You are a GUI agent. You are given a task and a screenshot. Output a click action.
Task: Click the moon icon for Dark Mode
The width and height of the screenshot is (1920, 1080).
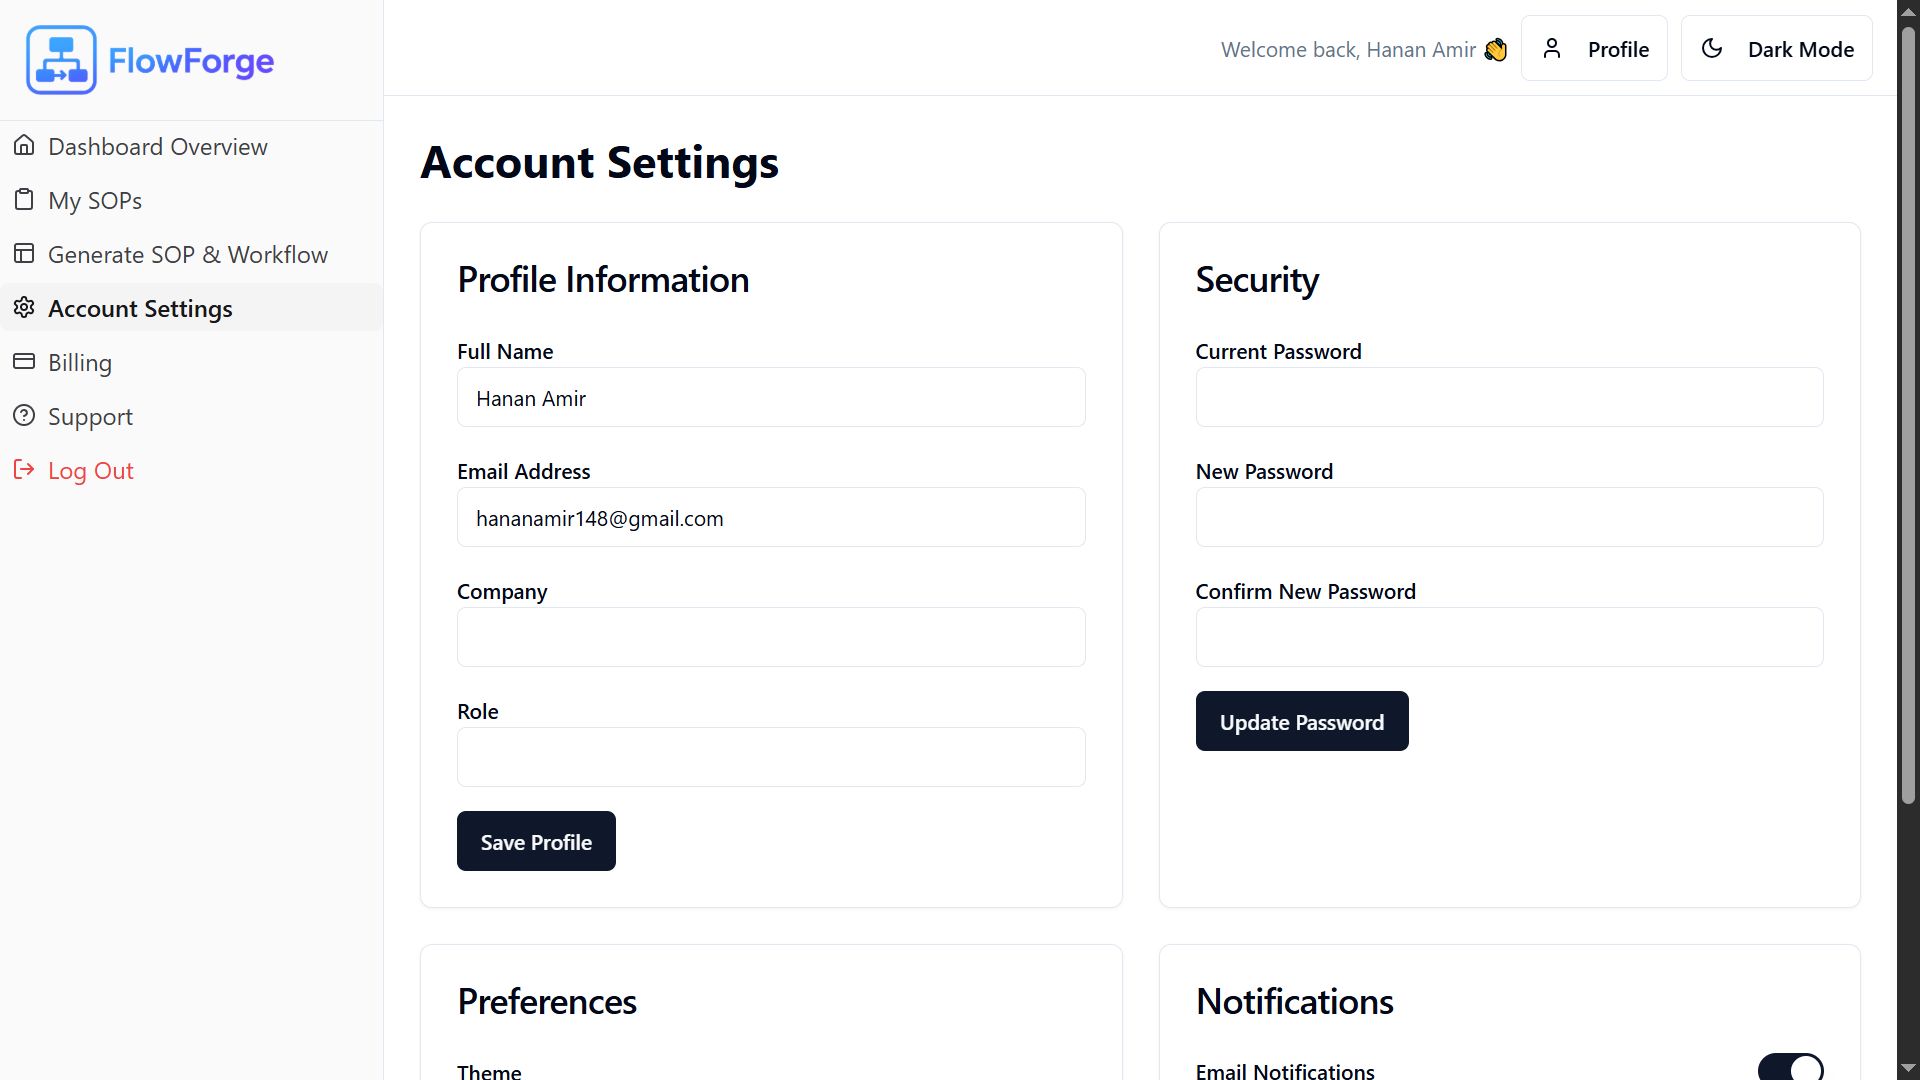coord(1712,48)
